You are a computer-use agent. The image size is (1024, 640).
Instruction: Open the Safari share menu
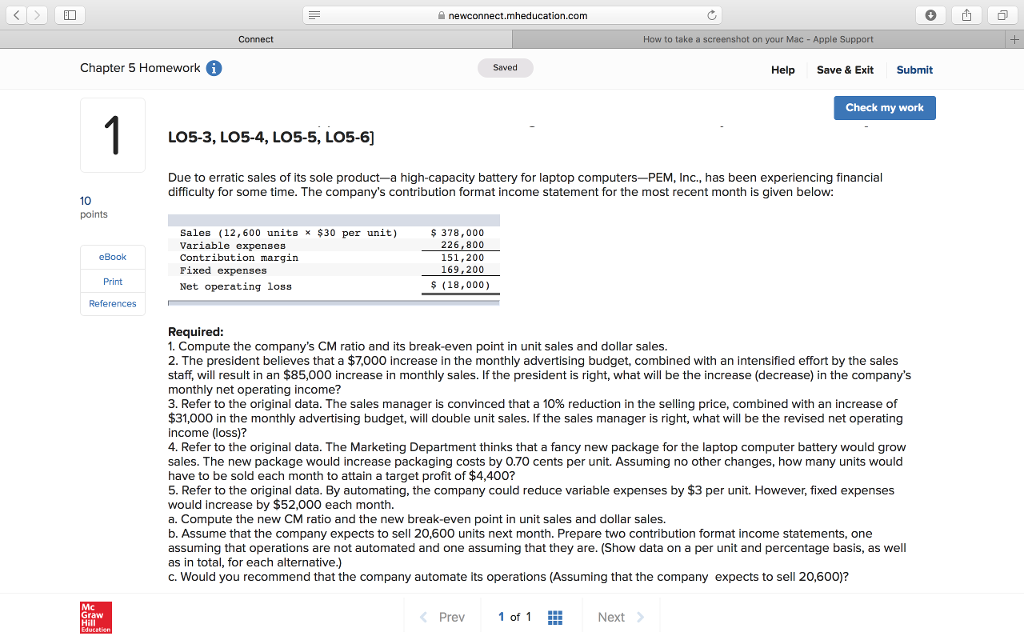coord(967,15)
